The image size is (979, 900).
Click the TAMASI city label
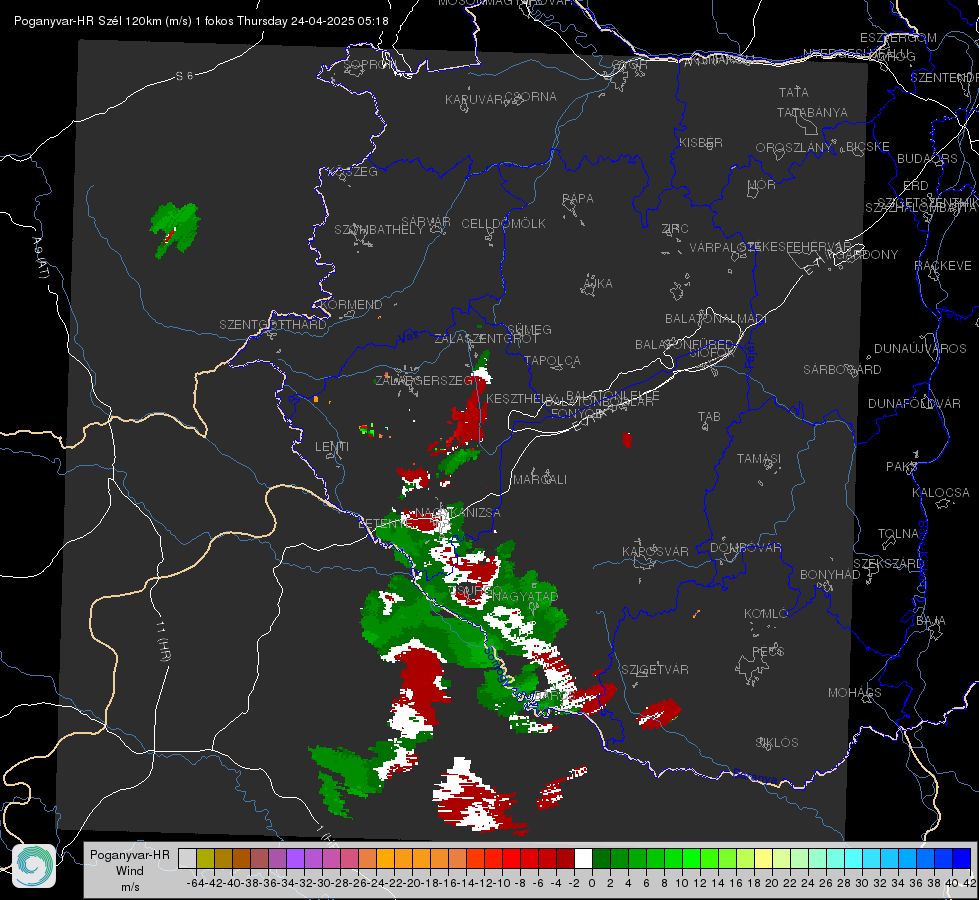(759, 458)
